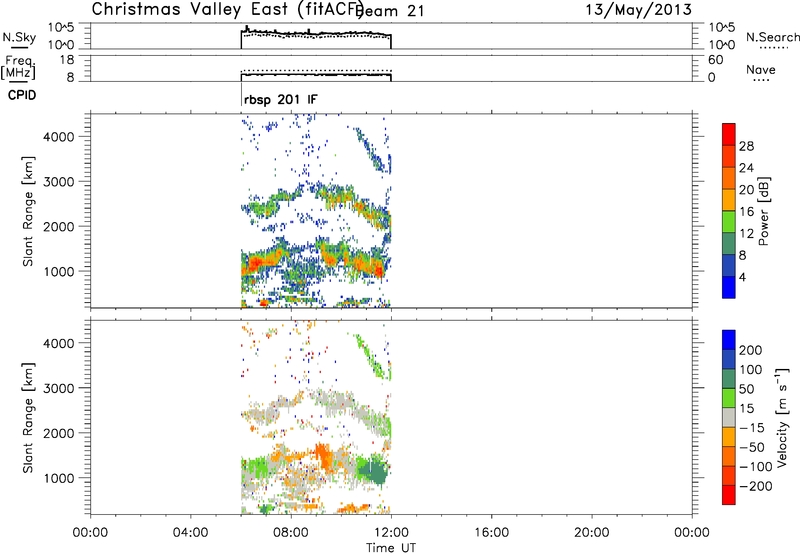Click 'Slant Range [km]' label of the velocity panel

pyautogui.click(x=28, y=418)
